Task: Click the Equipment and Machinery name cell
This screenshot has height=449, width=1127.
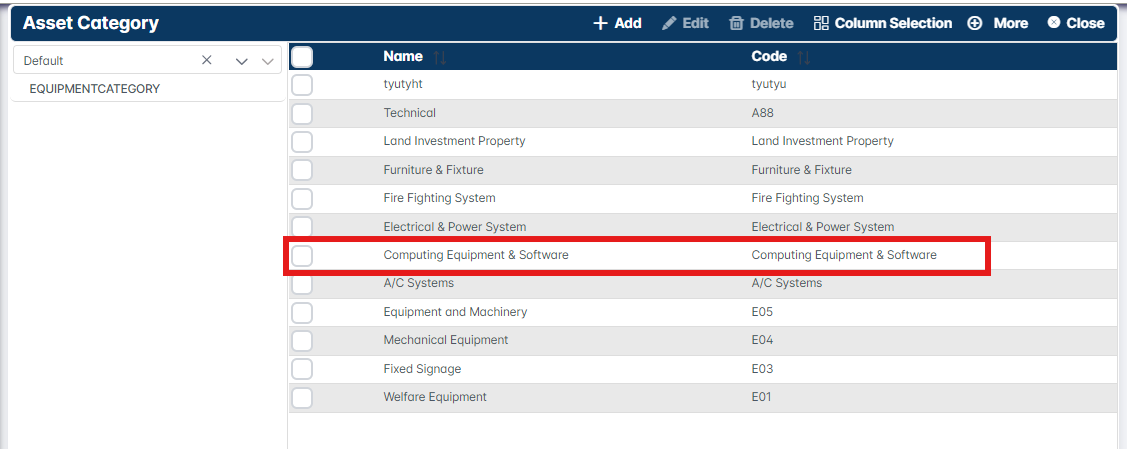Action: coord(456,312)
